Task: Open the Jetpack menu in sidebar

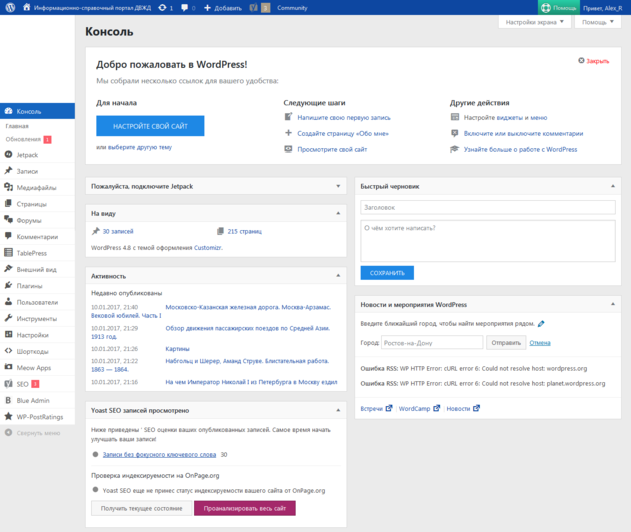Action: tap(27, 155)
